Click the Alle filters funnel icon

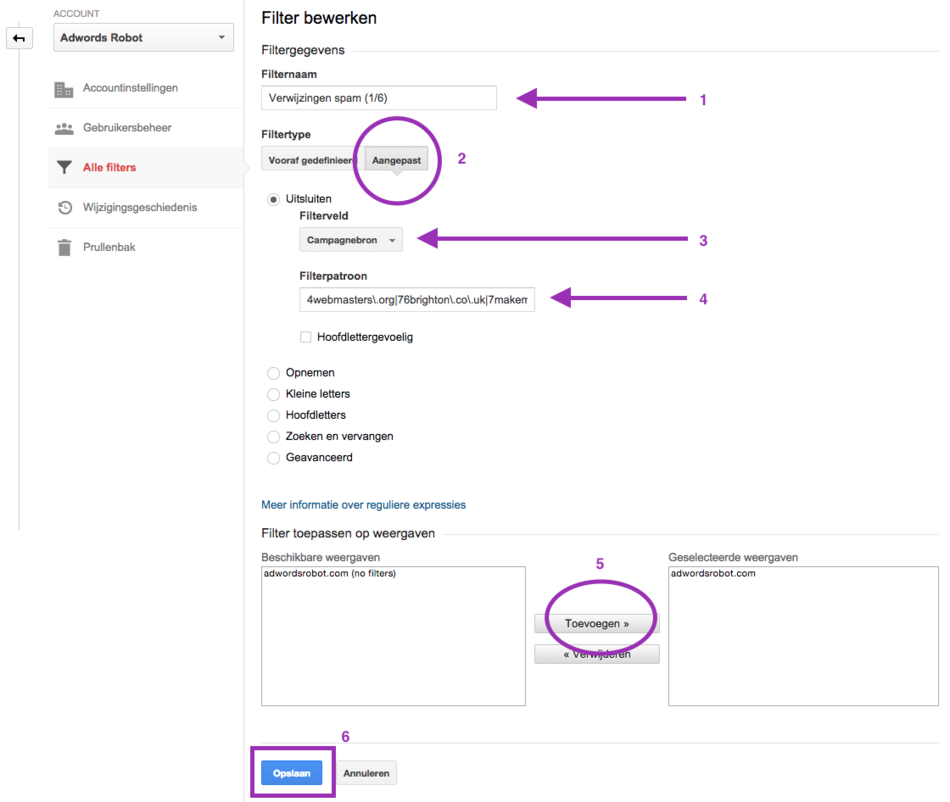click(64, 168)
